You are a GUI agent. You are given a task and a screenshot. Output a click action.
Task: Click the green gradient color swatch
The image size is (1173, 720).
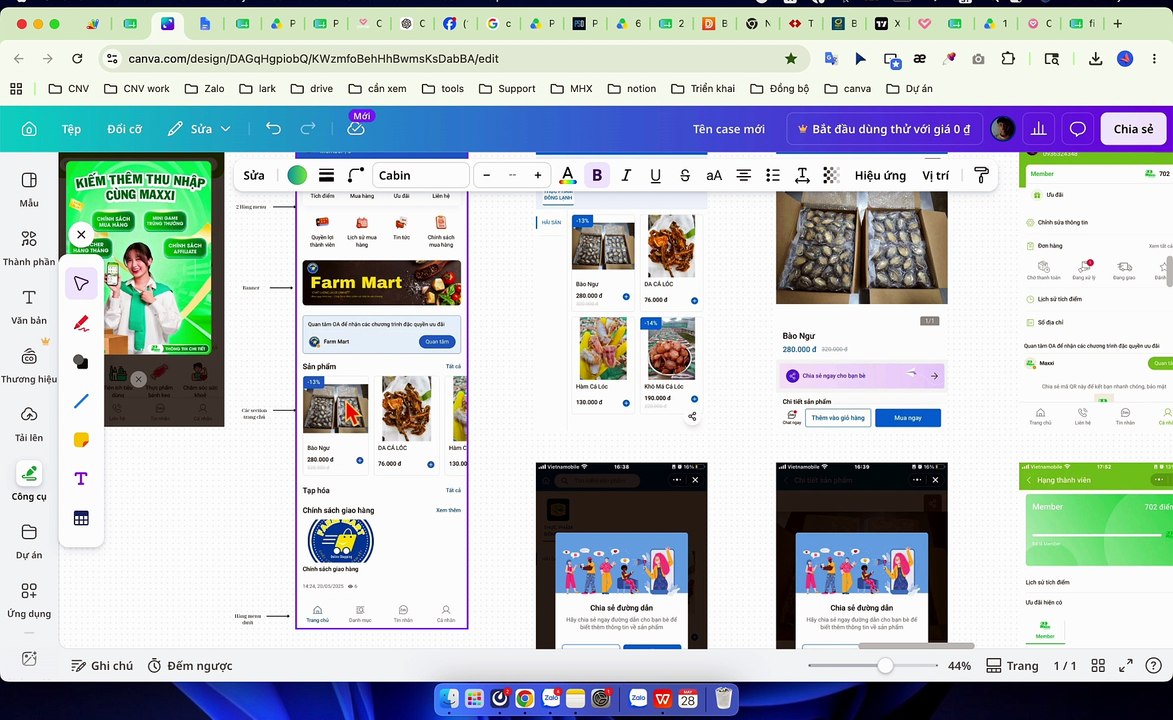[297, 175]
